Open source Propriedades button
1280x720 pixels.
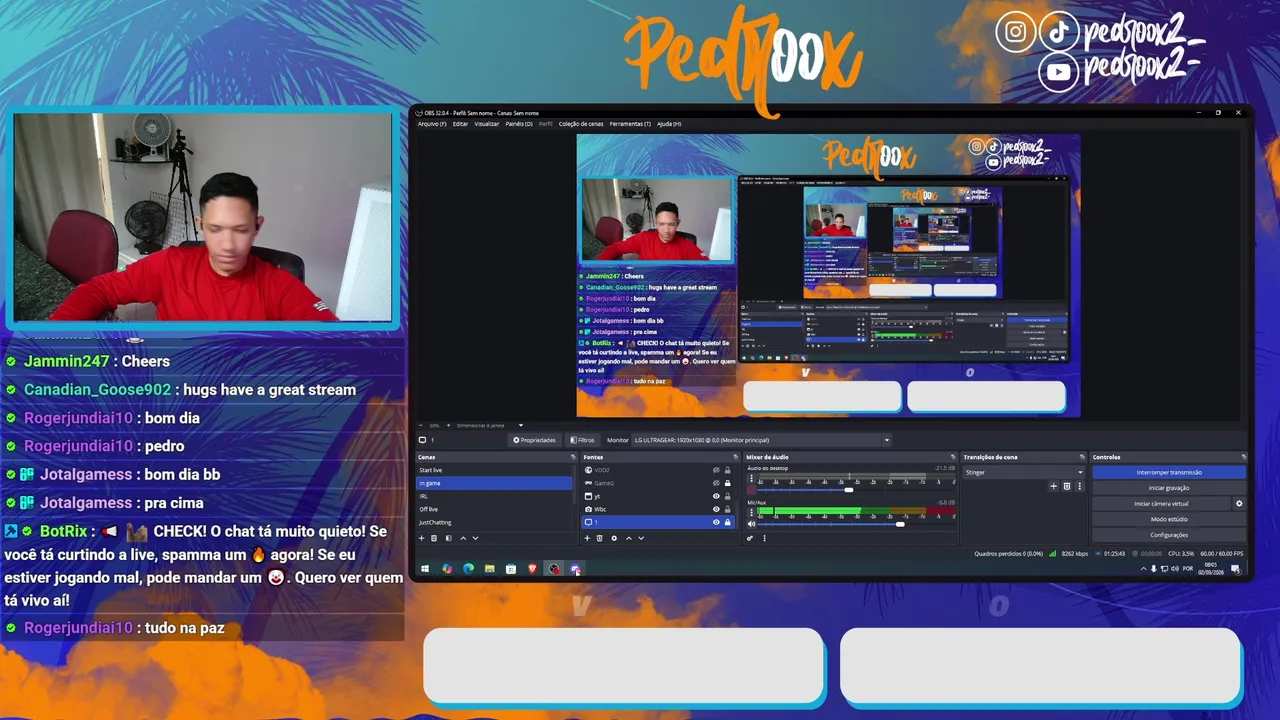point(535,440)
